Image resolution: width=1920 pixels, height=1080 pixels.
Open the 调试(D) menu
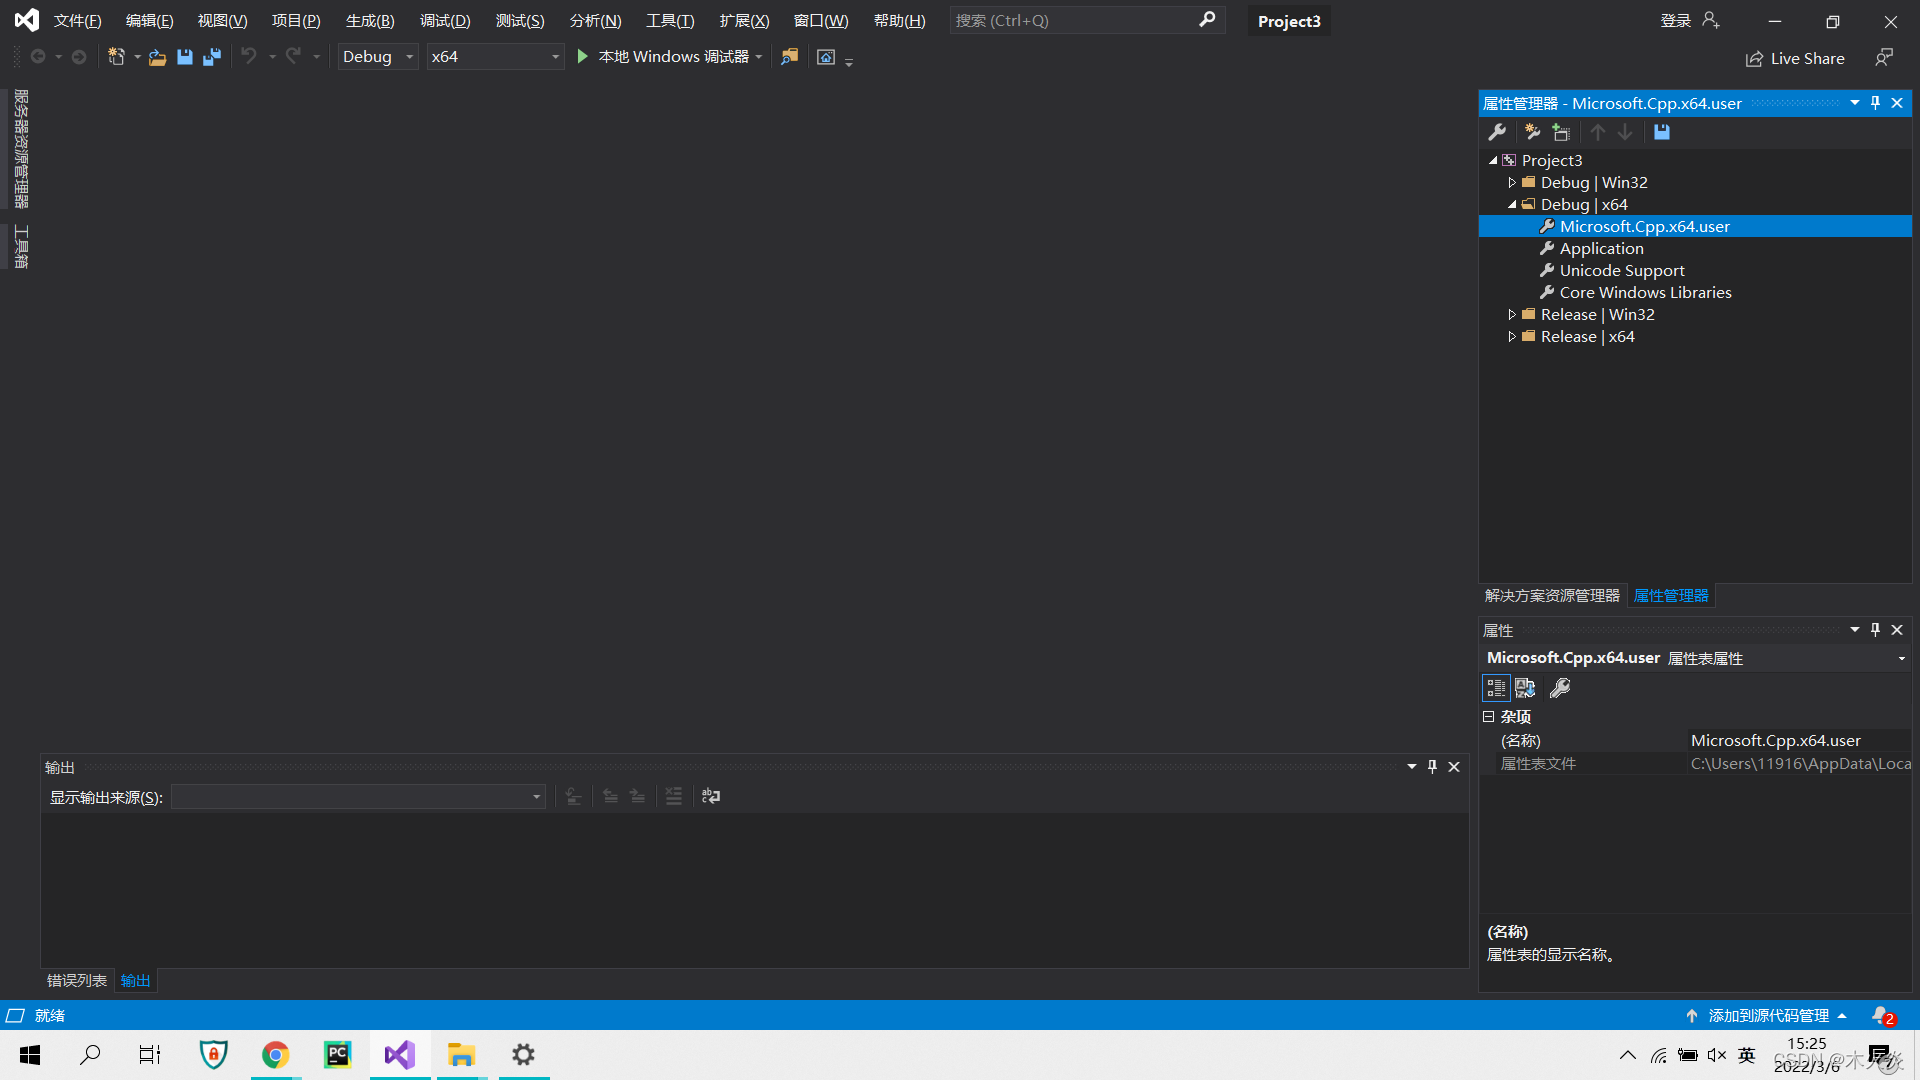[x=445, y=21]
